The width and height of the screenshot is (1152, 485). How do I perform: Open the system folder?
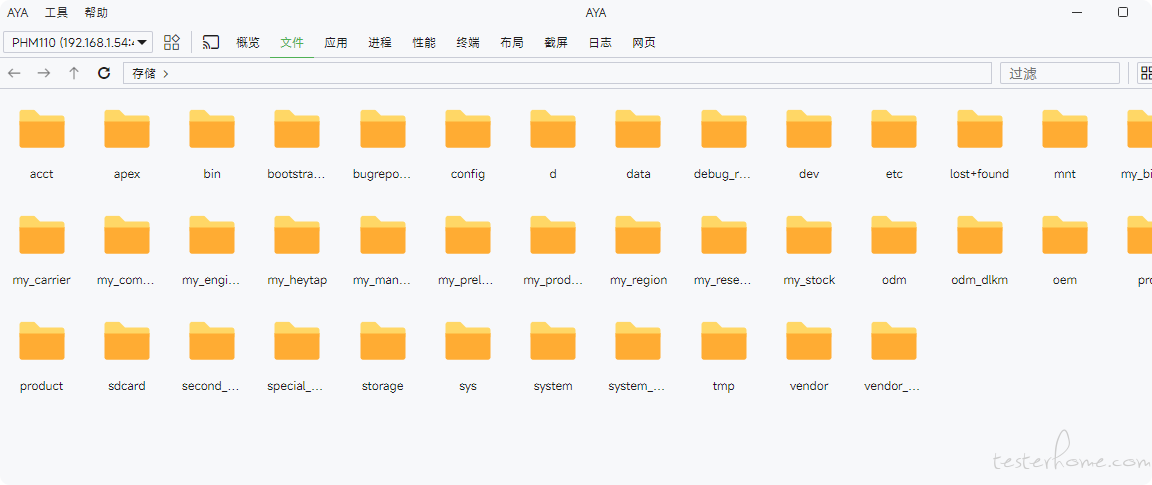pos(553,356)
